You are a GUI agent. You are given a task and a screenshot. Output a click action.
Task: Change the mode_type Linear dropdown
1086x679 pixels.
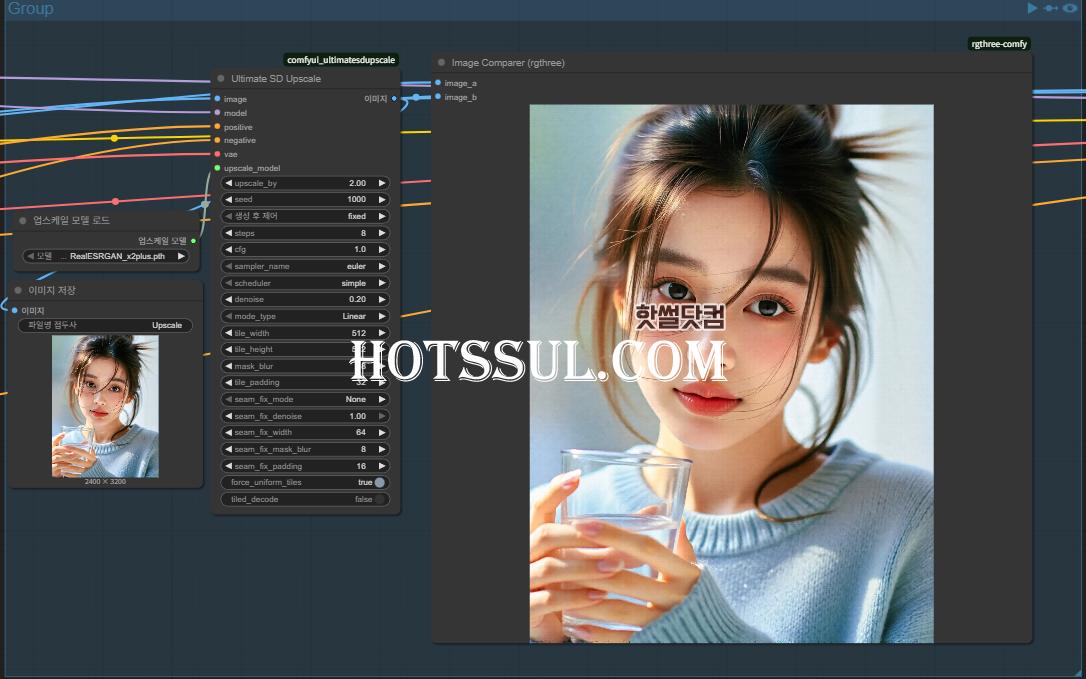pyautogui.click(x=305, y=316)
